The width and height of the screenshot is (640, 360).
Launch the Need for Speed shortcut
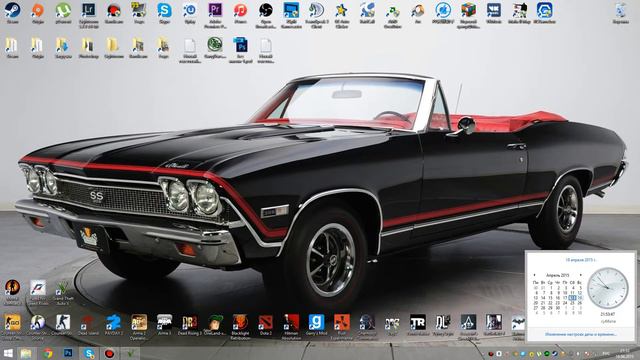click(38, 292)
